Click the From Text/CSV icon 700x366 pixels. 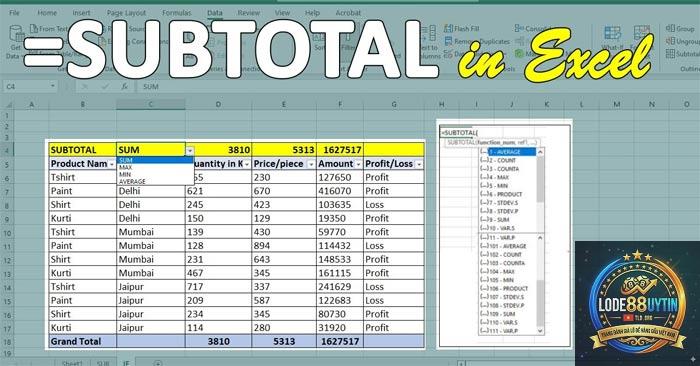tap(33, 29)
